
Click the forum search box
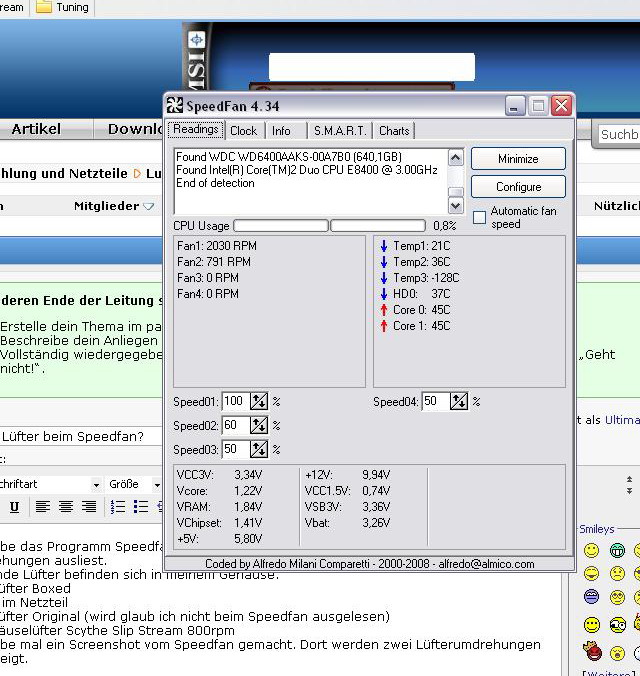click(x=619, y=135)
